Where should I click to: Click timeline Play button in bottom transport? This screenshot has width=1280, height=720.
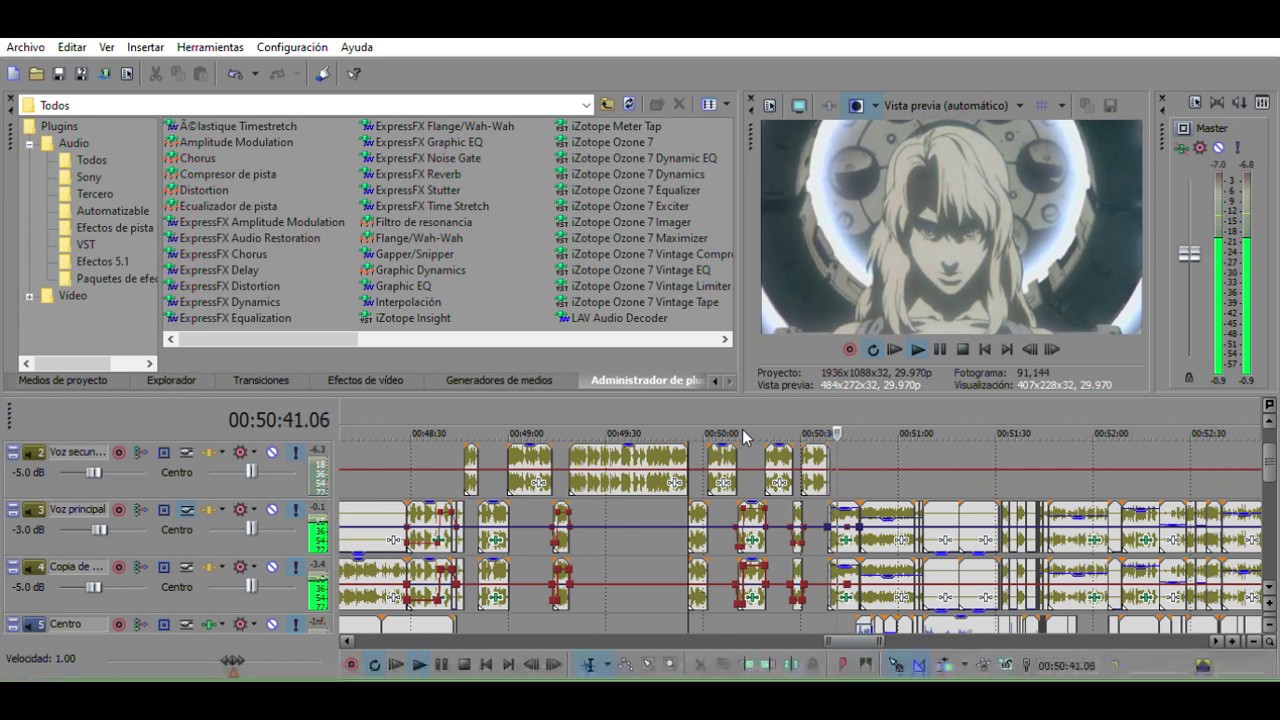point(419,664)
